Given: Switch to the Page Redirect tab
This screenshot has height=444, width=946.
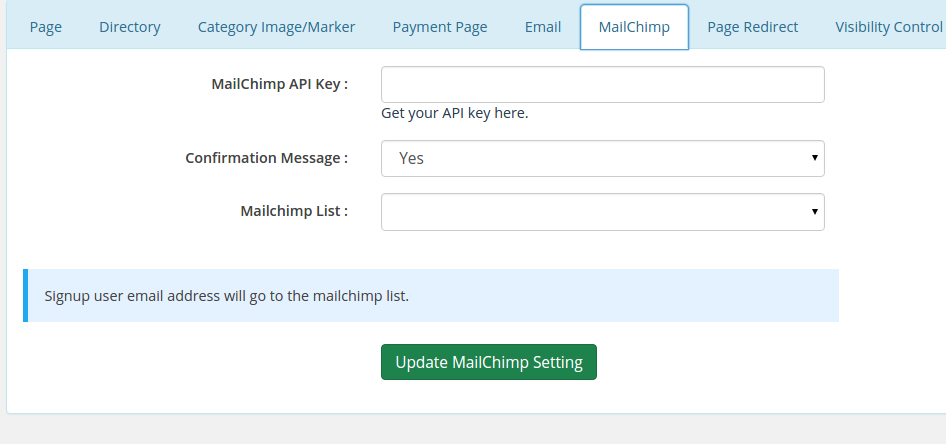Looking at the screenshot, I should pyautogui.click(x=752, y=27).
